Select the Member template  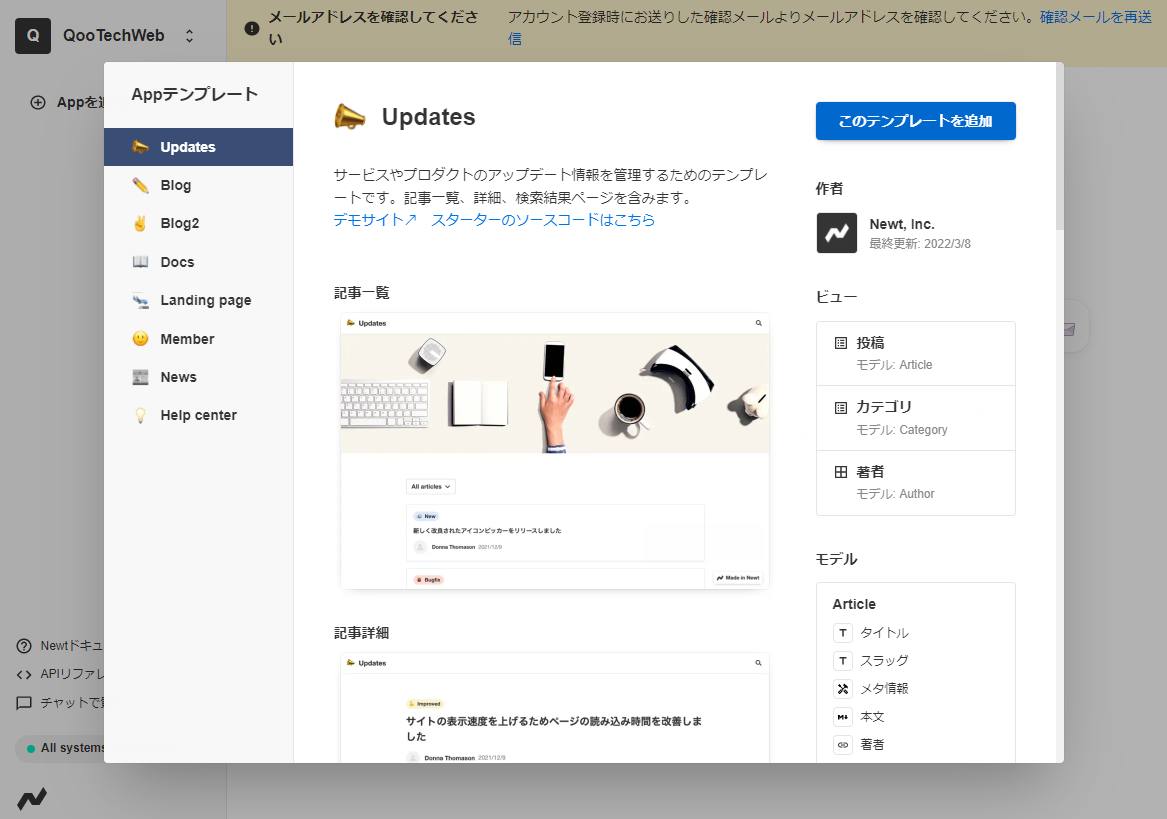click(x=198, y=339)
